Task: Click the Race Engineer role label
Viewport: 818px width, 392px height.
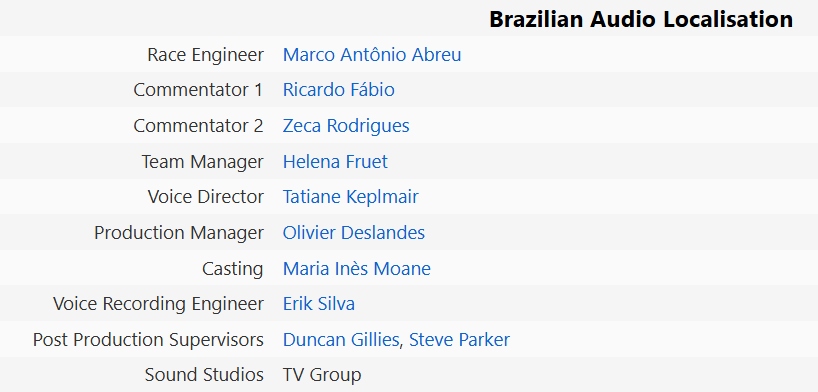Action: pos(206,55)
